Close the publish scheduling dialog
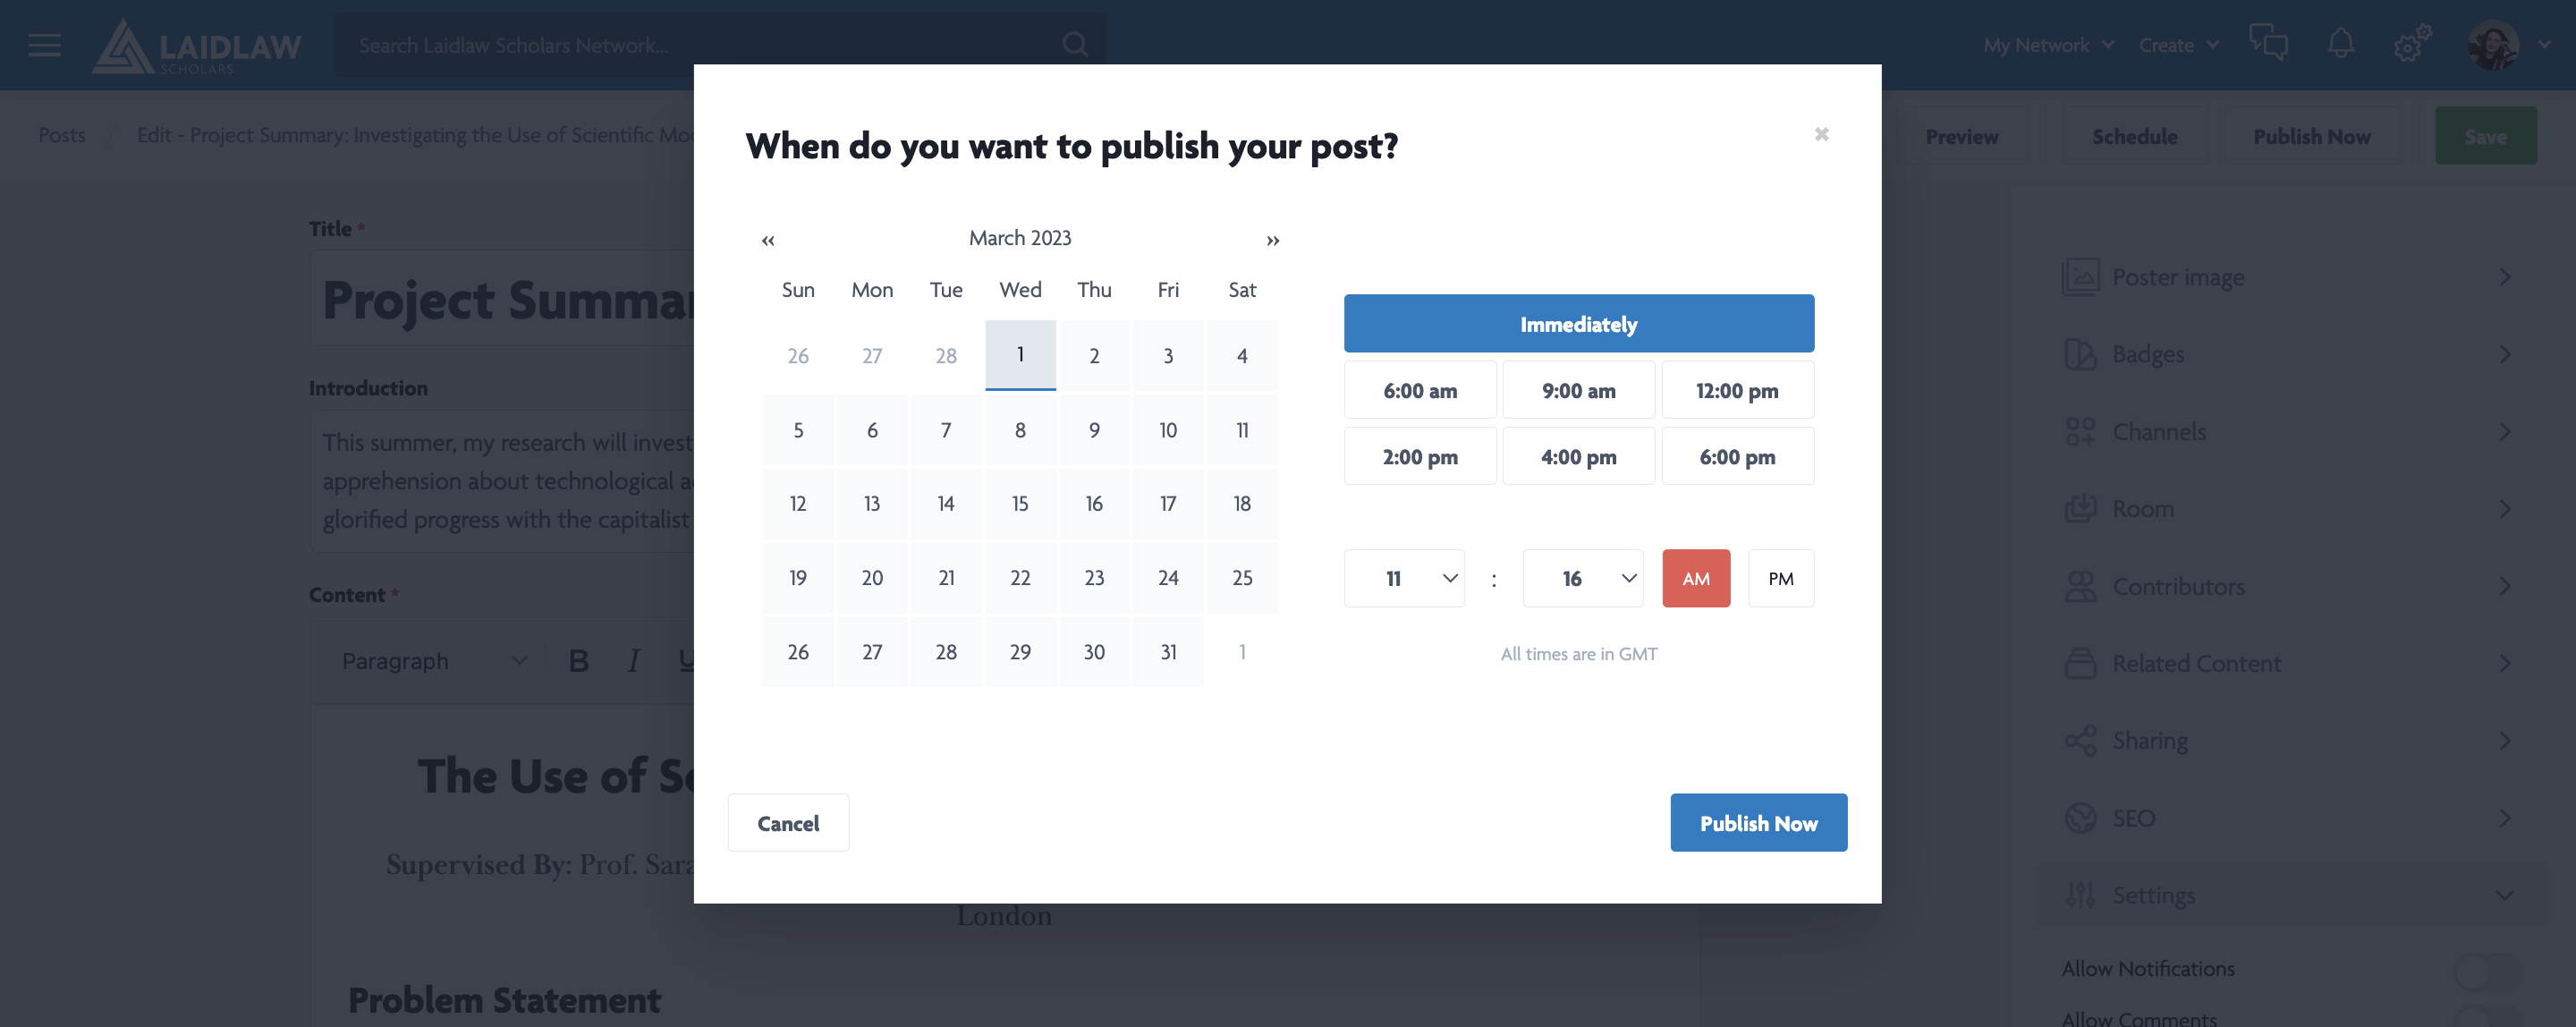The height and width of the screenshot is (1027, 2576). click(1821, 134)
